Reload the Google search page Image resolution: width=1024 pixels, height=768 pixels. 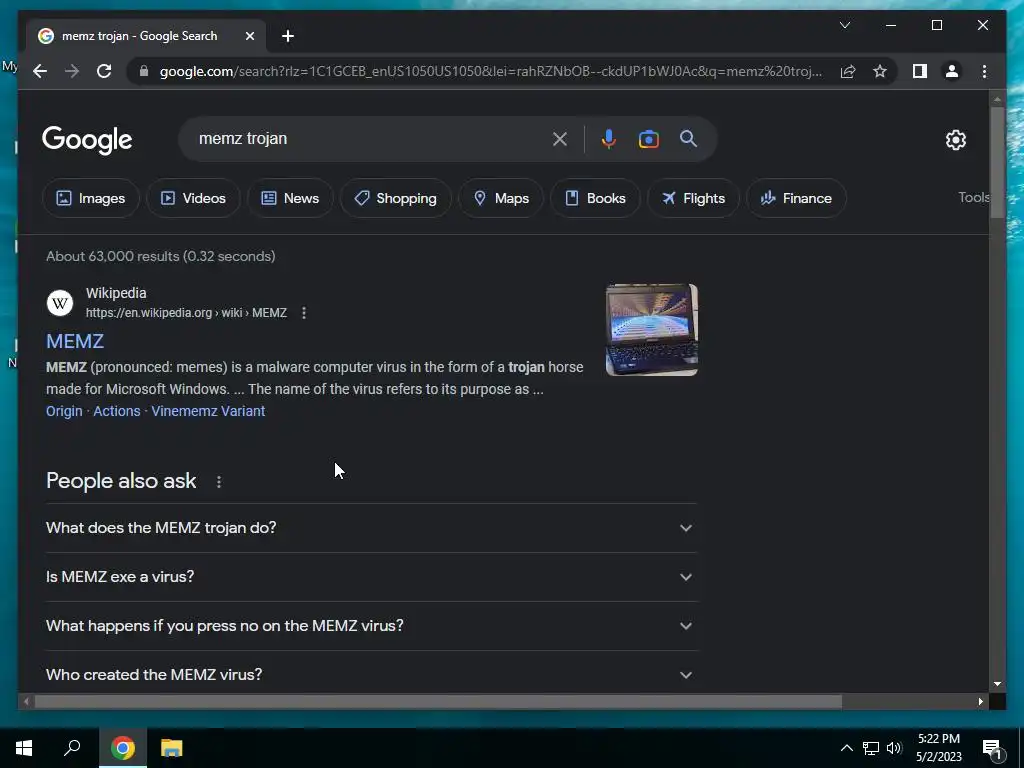(x=104, y=71)
